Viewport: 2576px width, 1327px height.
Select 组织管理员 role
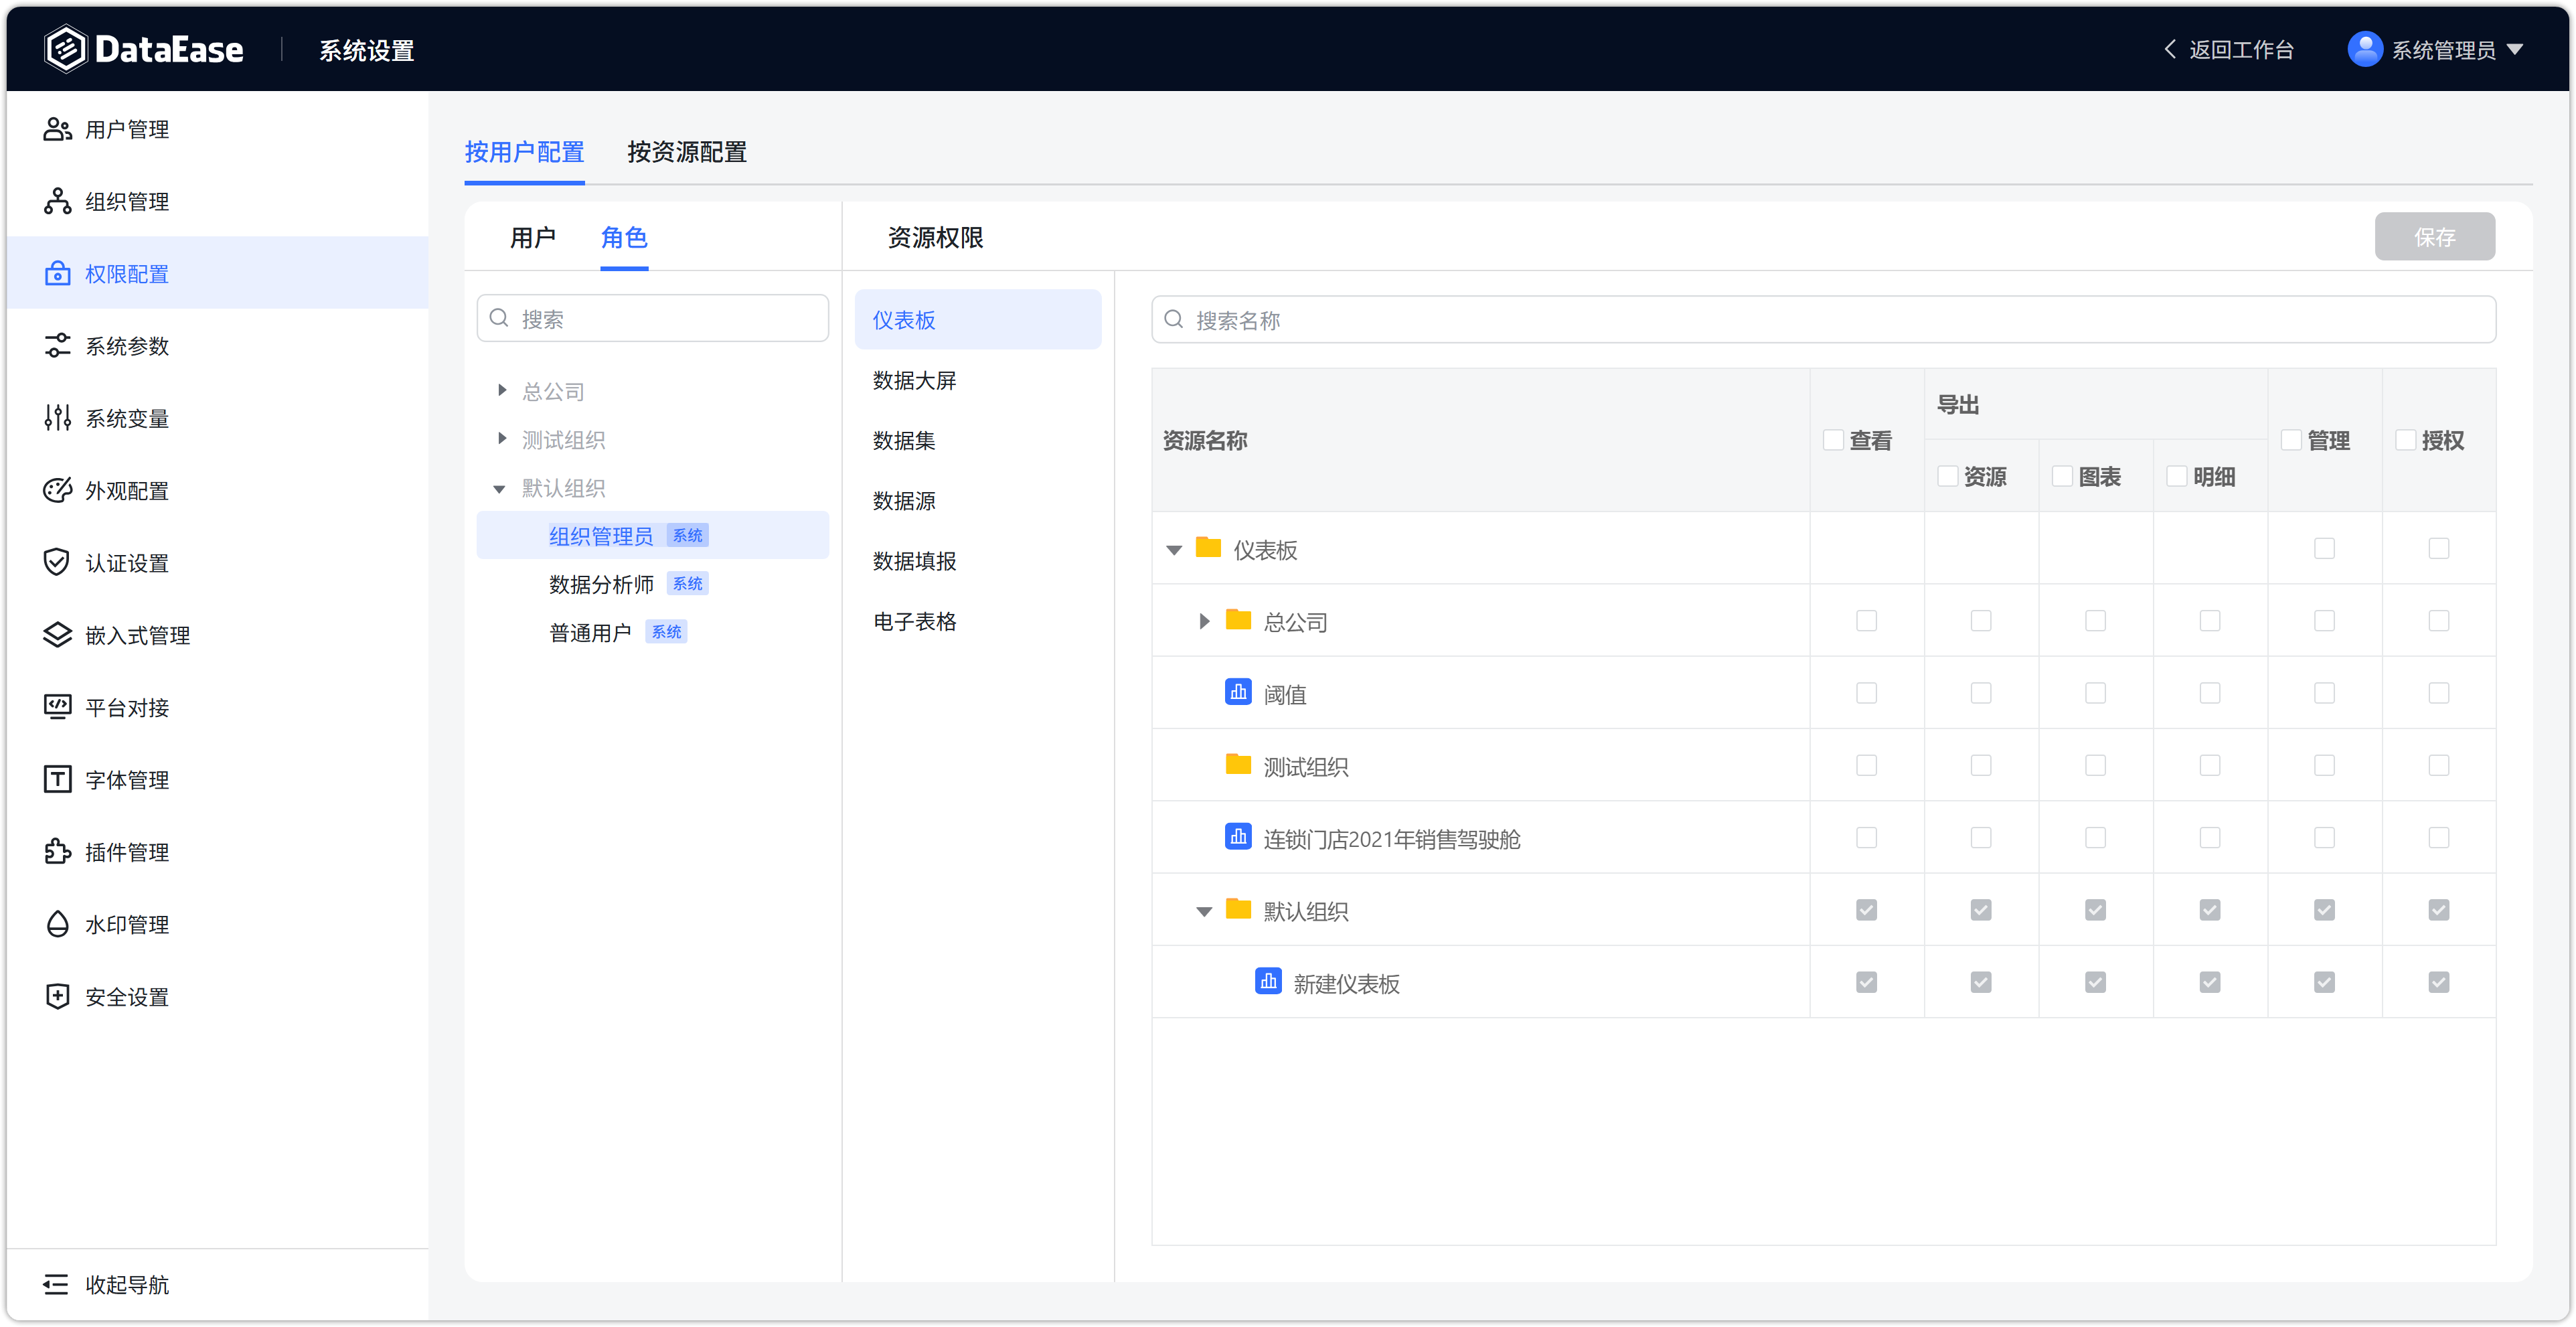point(653,535)
